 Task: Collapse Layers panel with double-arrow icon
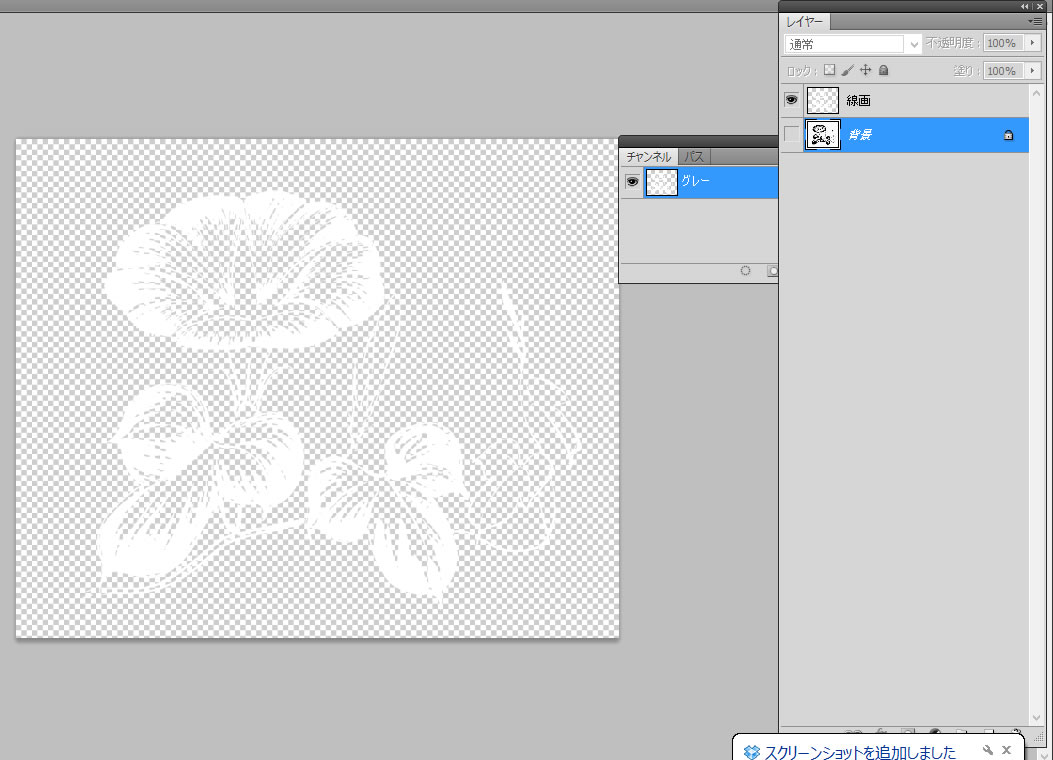click(x=1025, y=6)
